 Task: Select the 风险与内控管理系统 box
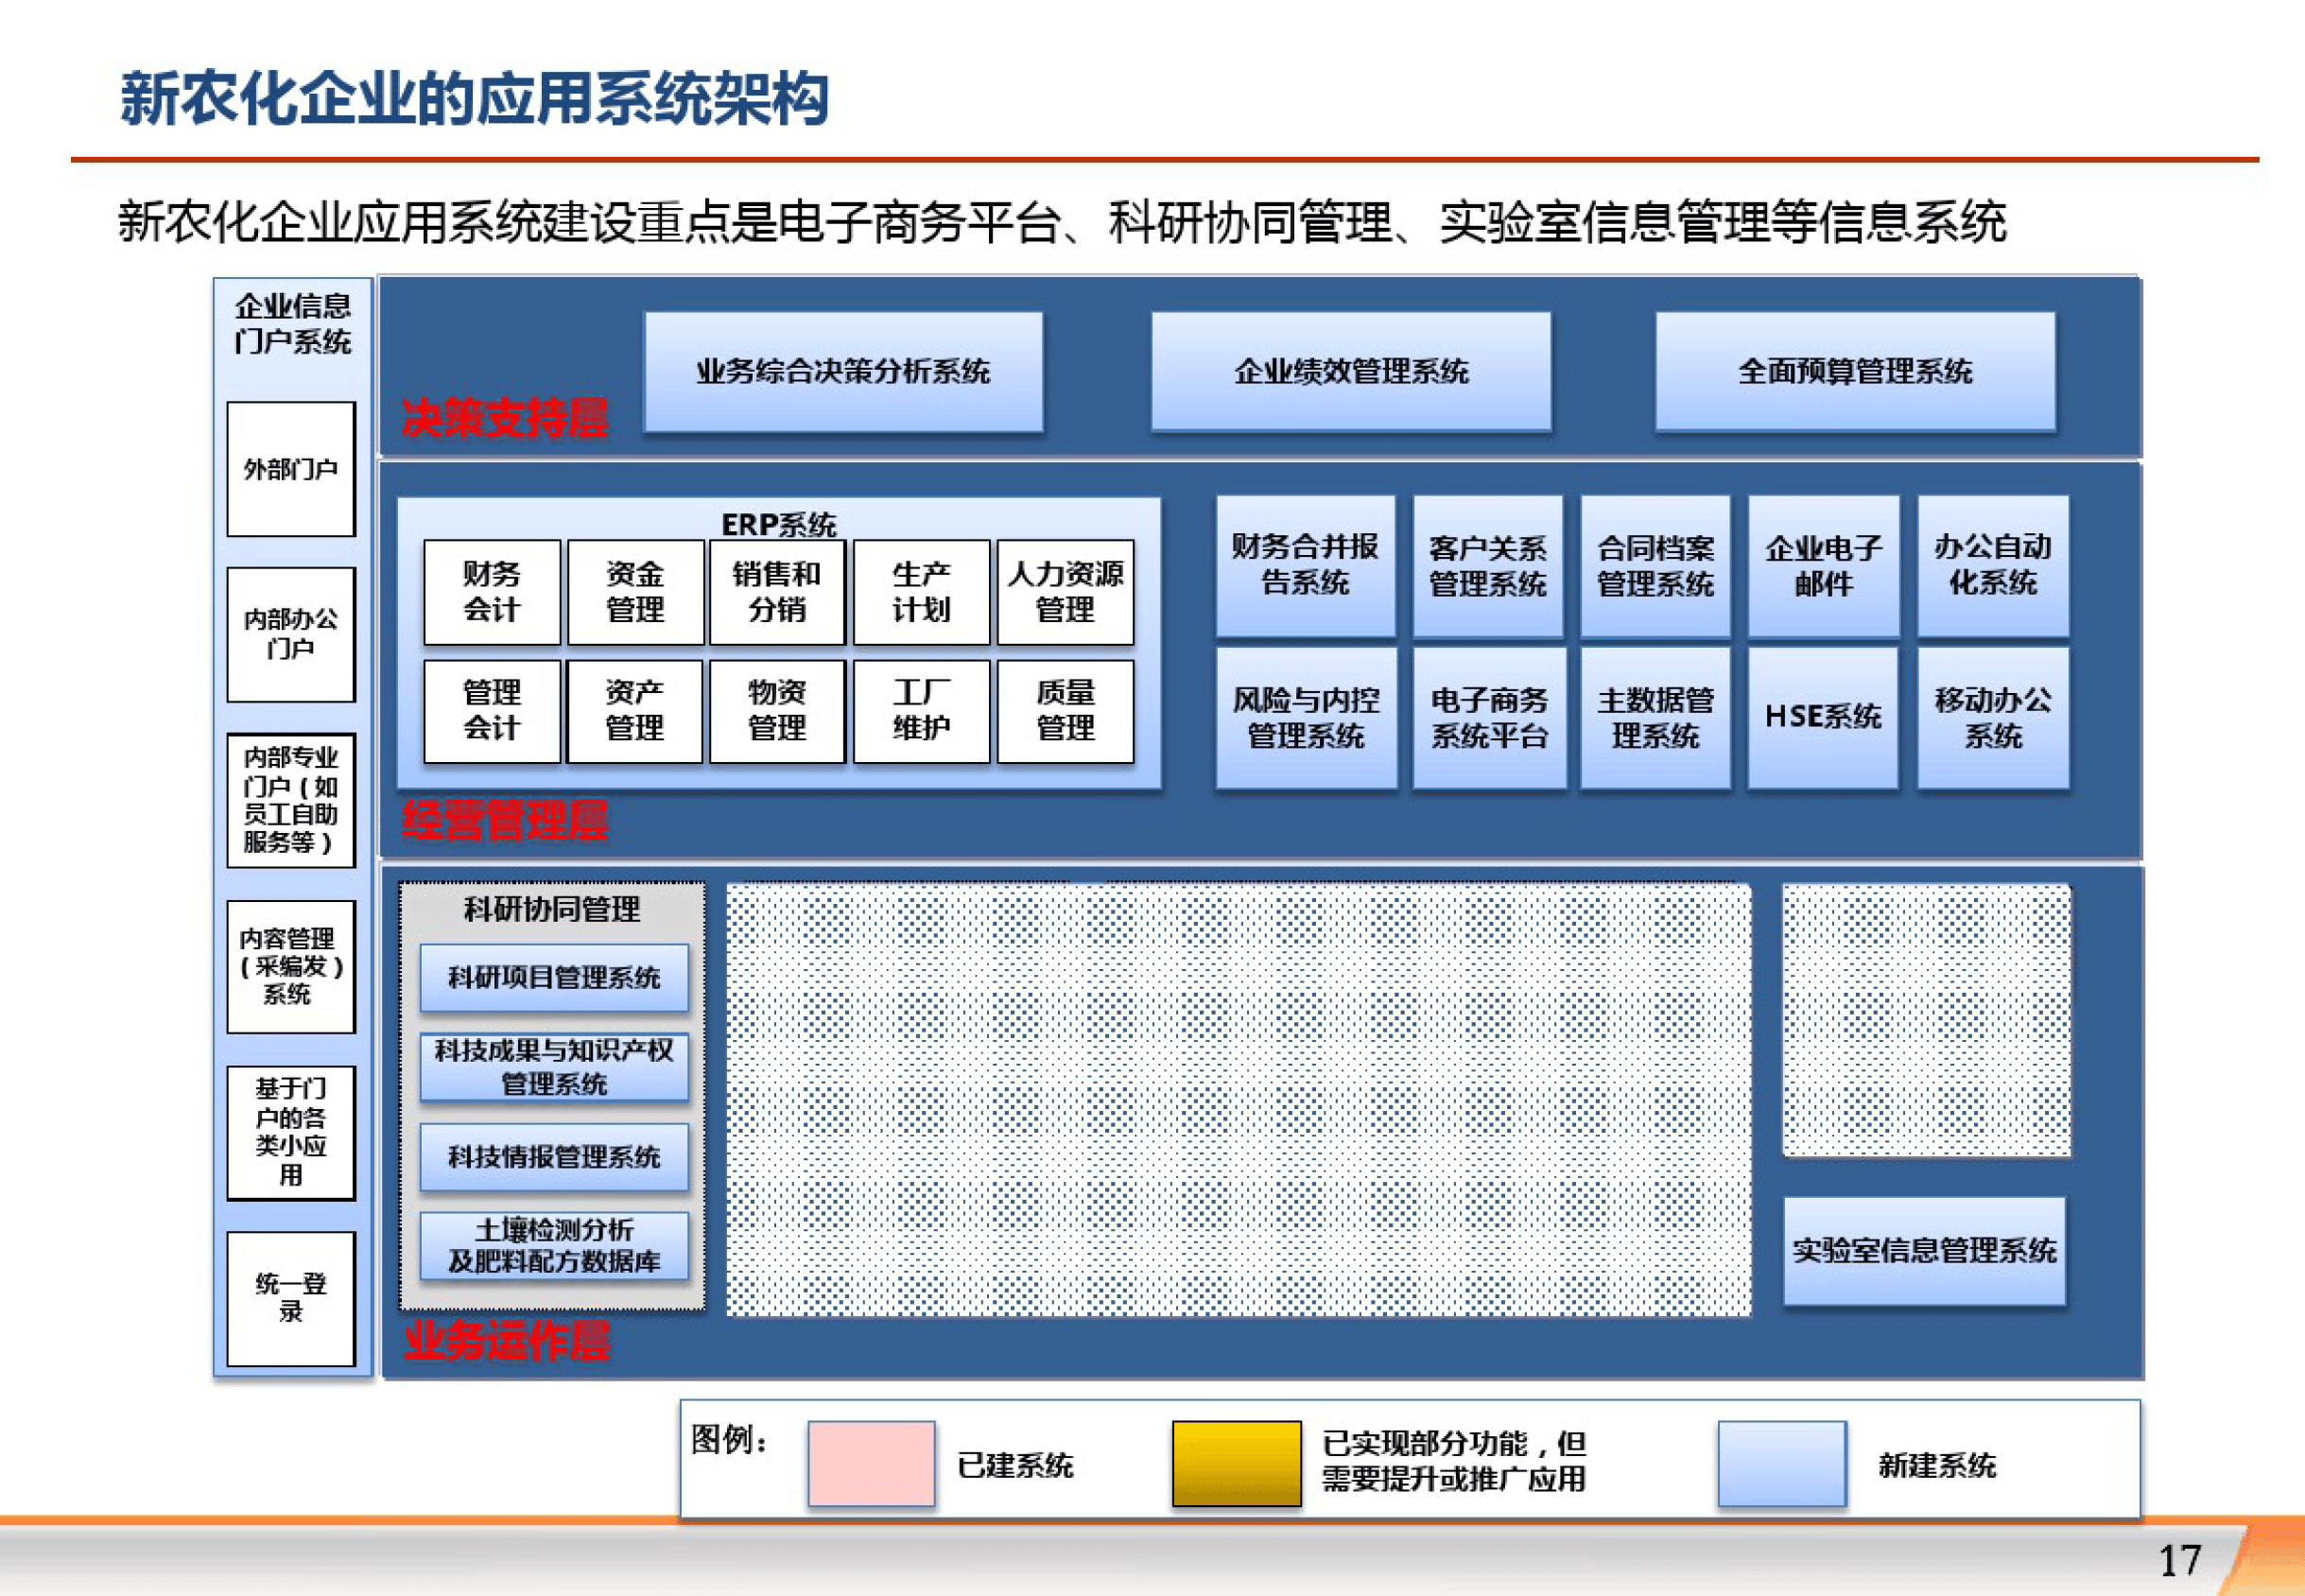point(1305,718)
